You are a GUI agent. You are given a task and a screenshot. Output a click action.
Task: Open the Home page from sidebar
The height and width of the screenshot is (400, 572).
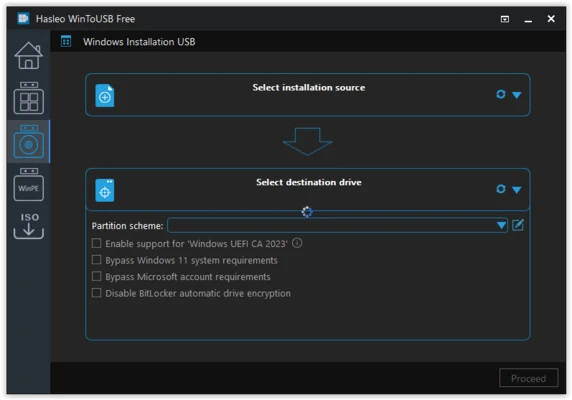point(28,56)
